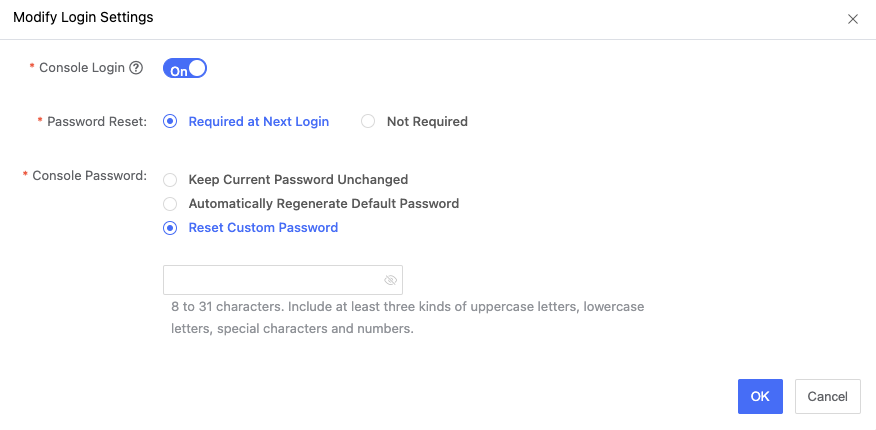Image resolution: width=876 pixels, height=430 pixels.
Task: Choose the Not Required radio circle
Action: coord(368,121)
